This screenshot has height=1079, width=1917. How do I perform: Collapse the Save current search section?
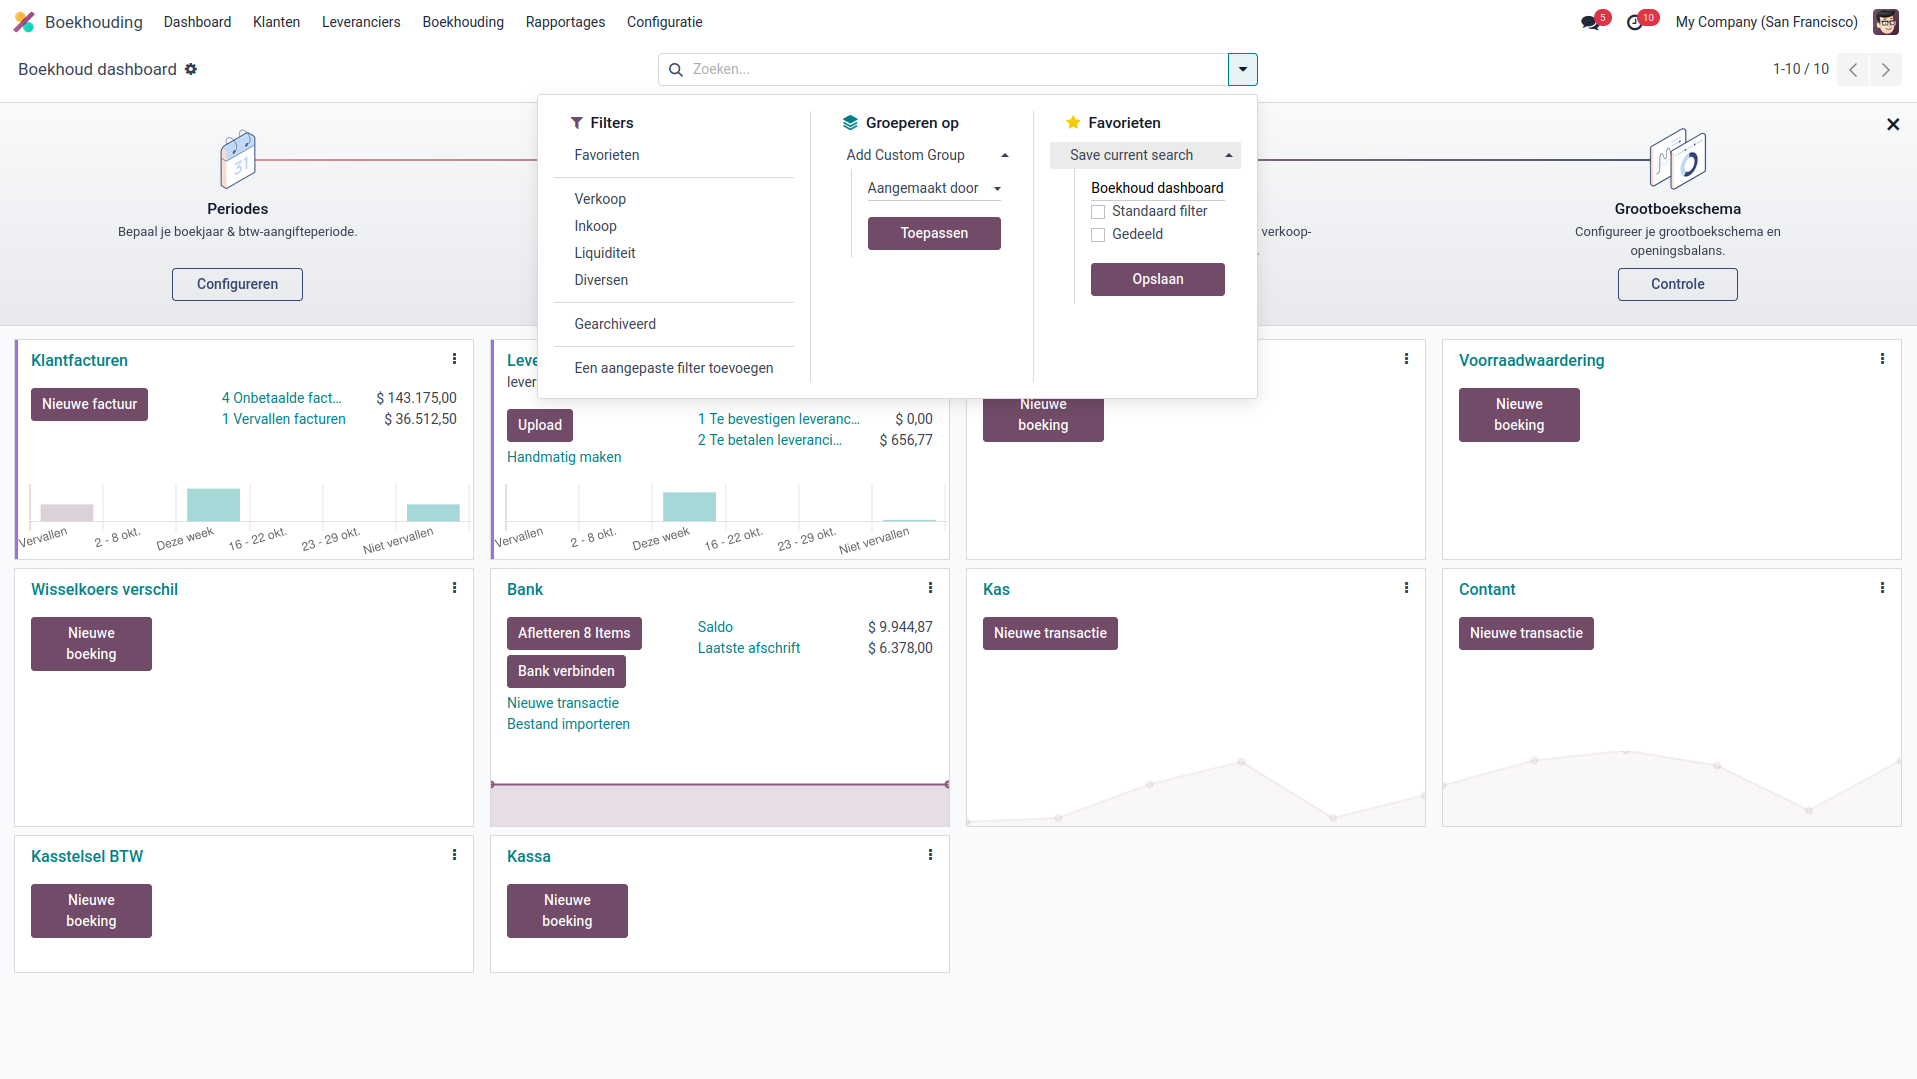click(x=1228, y=155)
